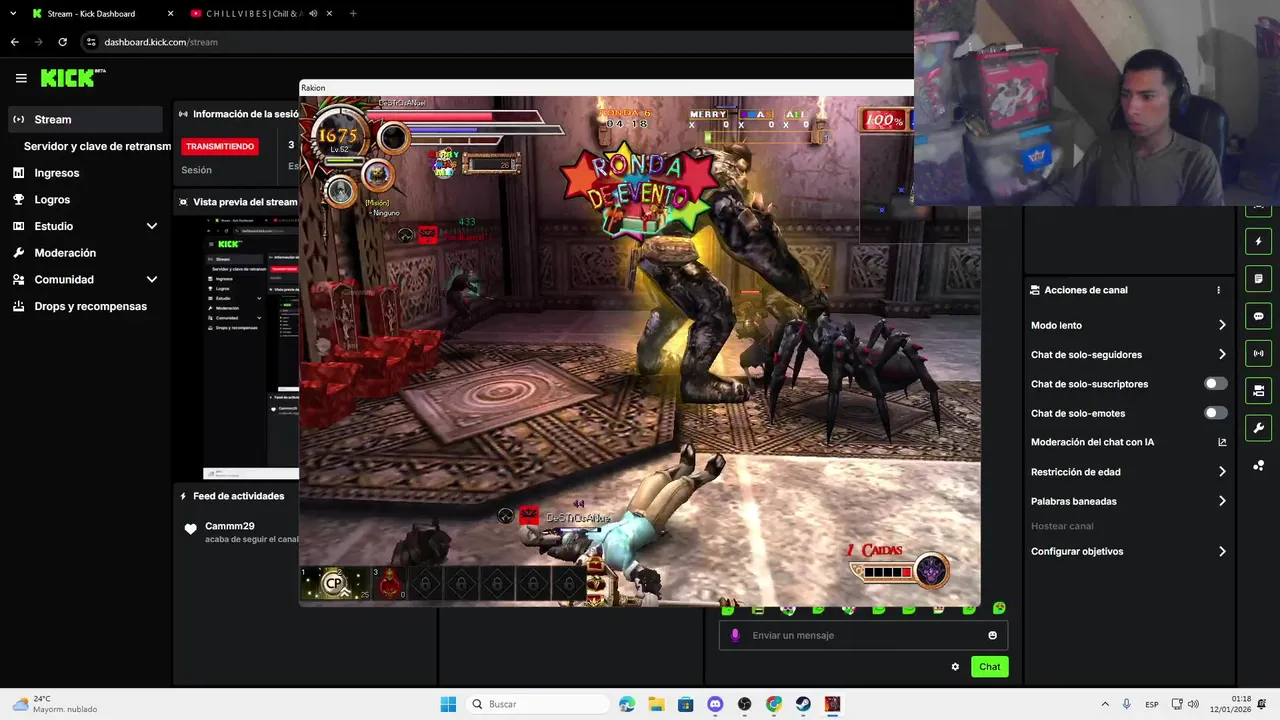Show hidden system tray icons

(x=1105, y=704)
